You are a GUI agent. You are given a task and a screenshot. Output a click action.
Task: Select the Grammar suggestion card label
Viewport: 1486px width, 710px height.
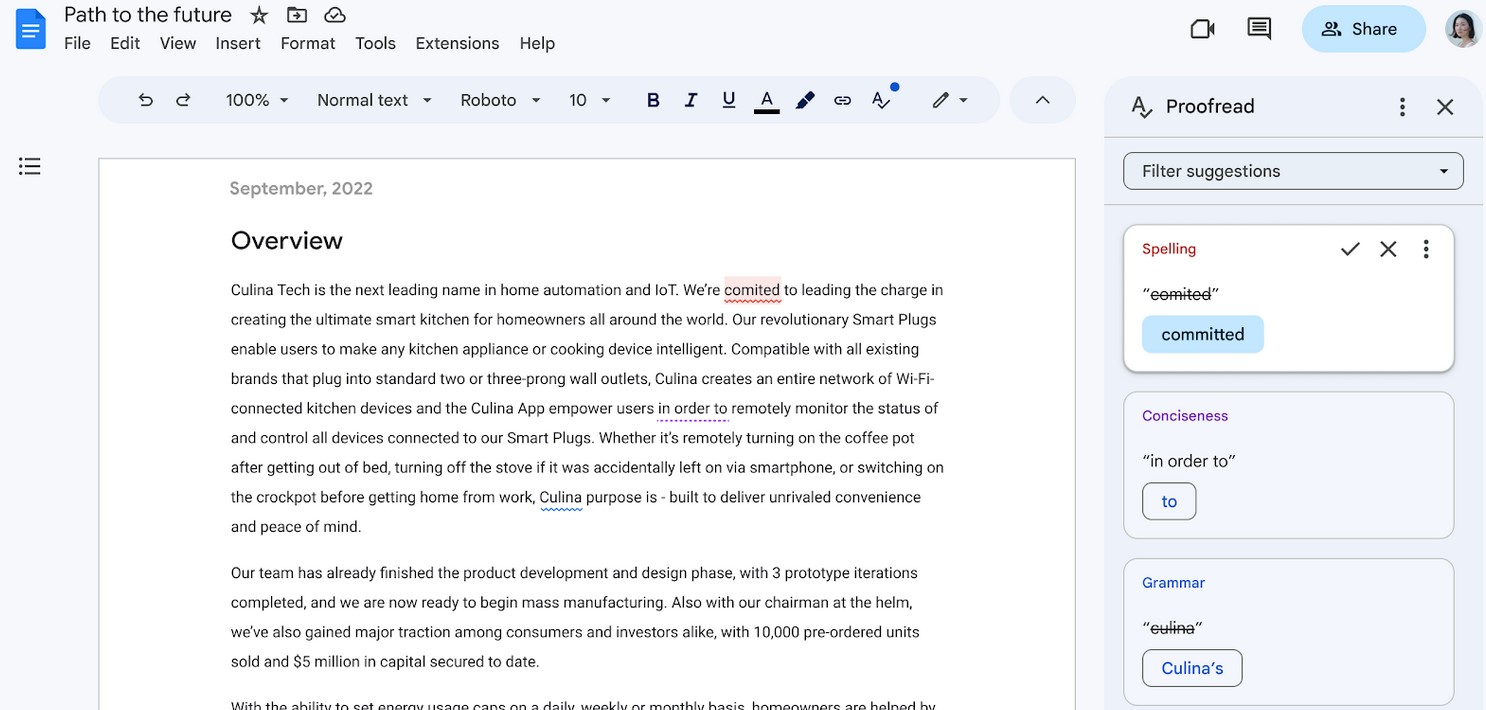[x=1173, y=583]
